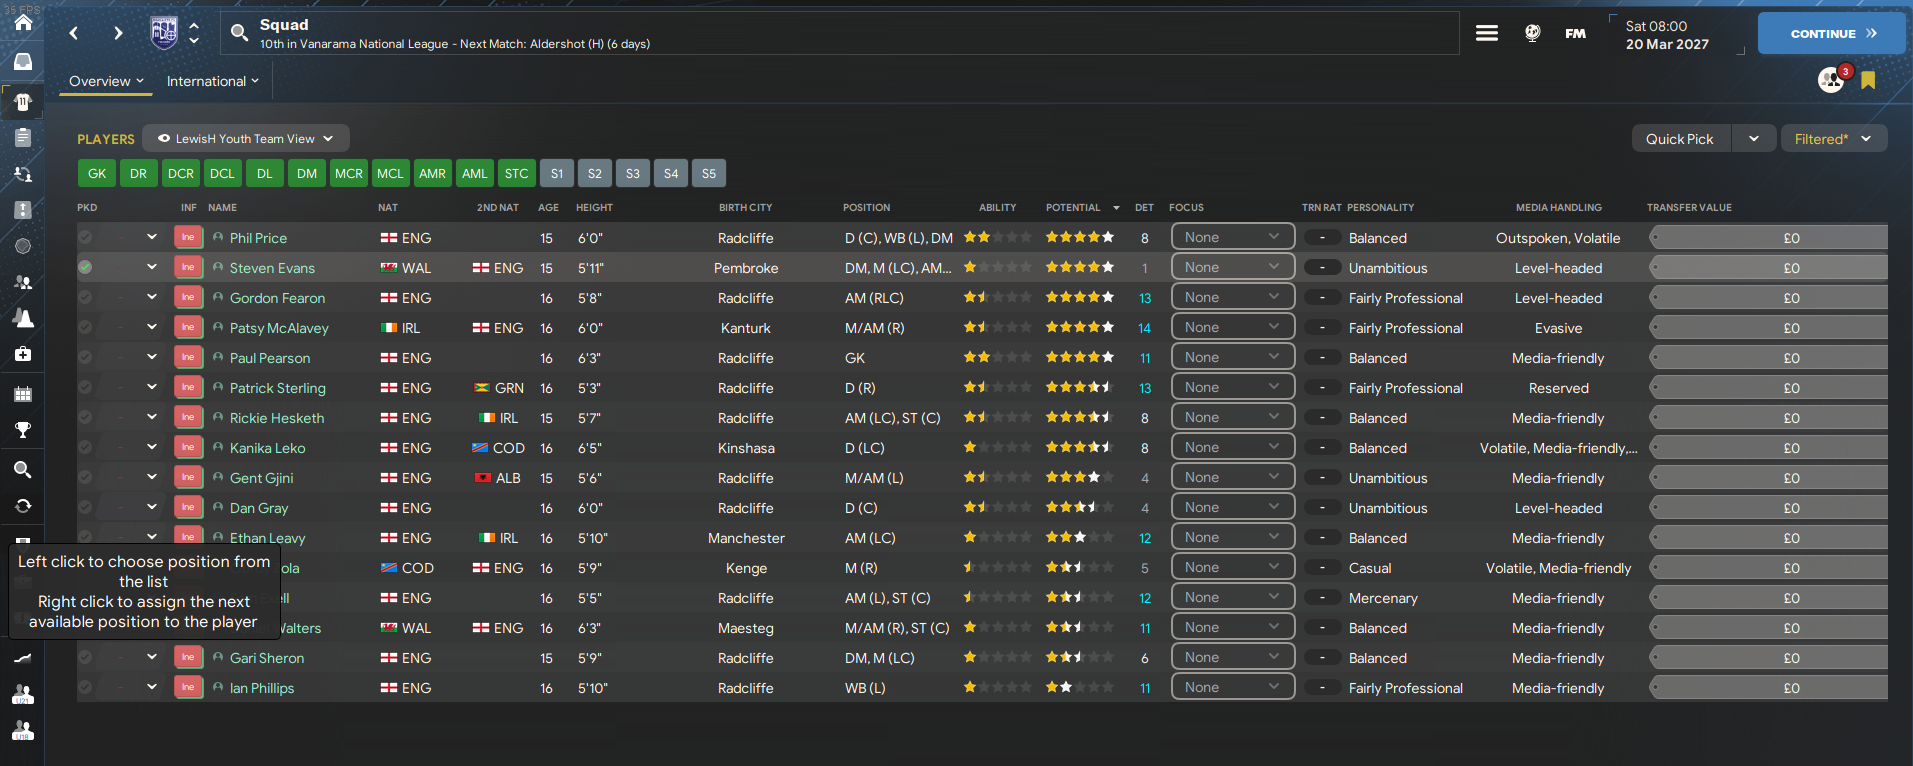Screen dimensions: 1913x766
Task: Open the world globe icon
Action: pyautogui.click(x=1532, y=33)
